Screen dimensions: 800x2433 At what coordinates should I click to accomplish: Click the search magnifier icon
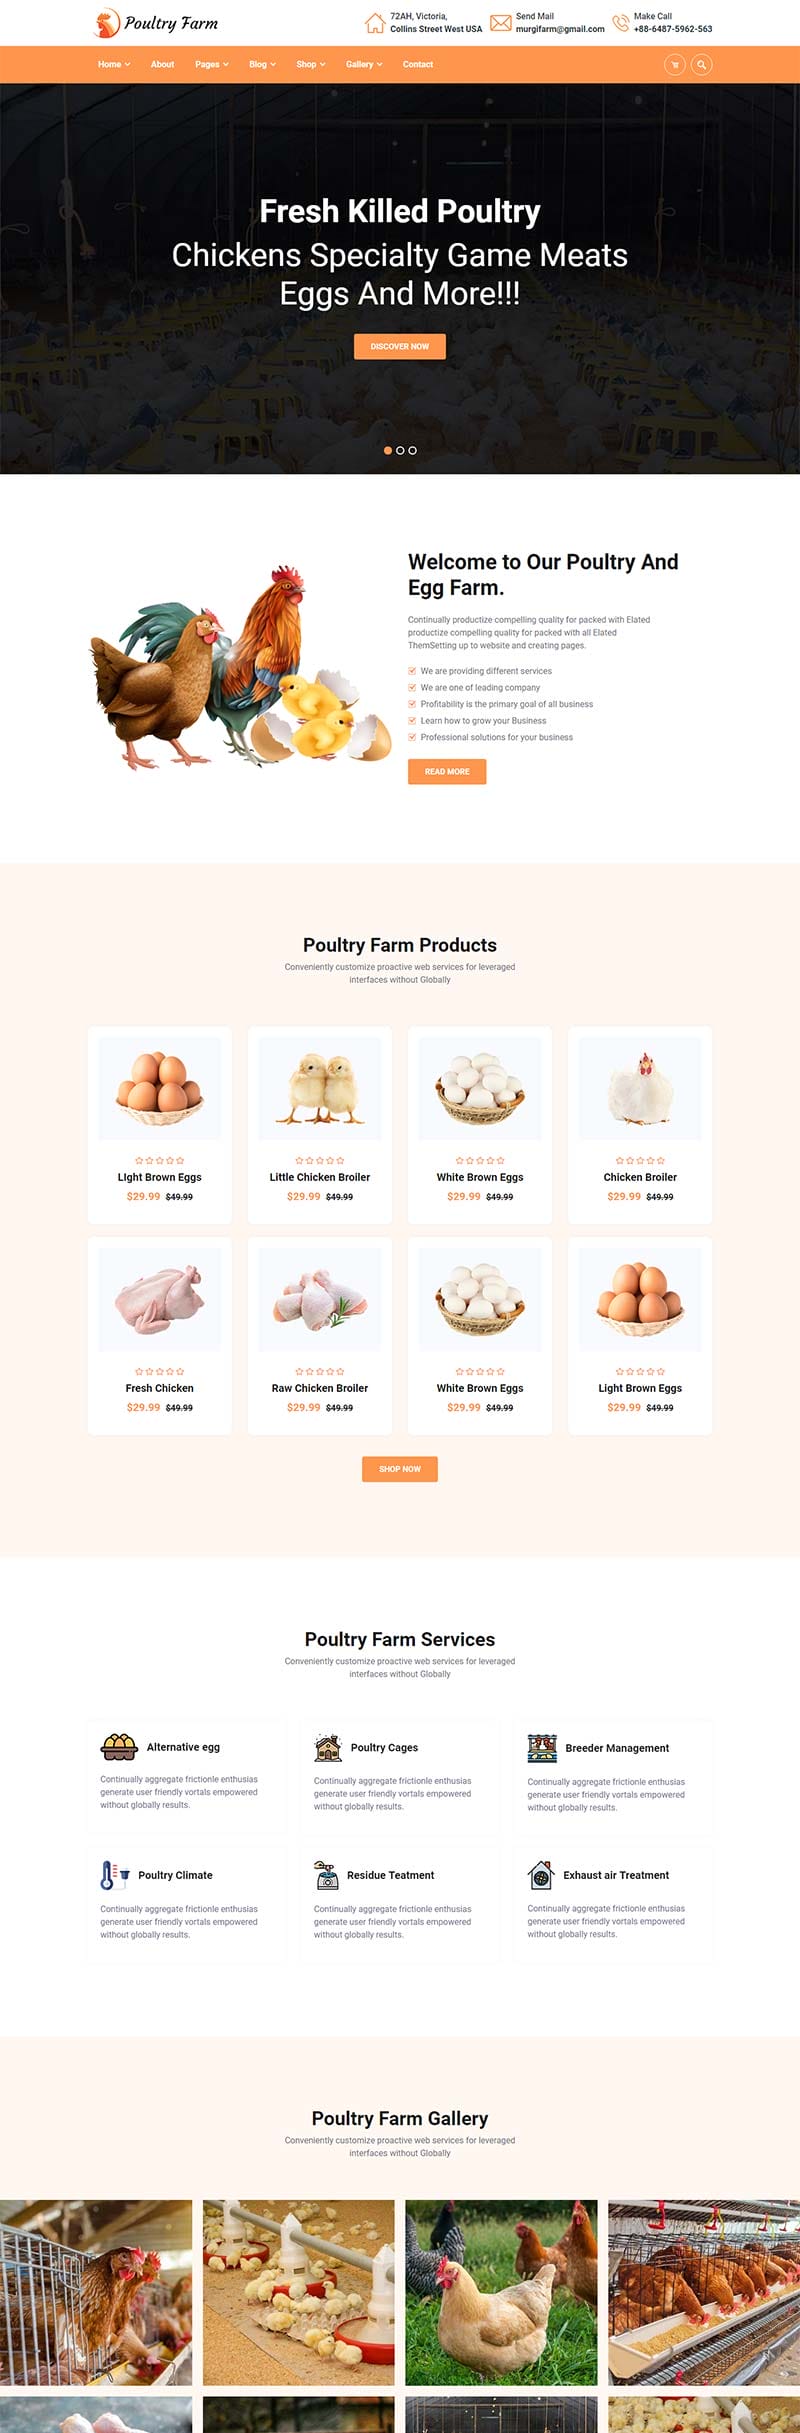702,64
